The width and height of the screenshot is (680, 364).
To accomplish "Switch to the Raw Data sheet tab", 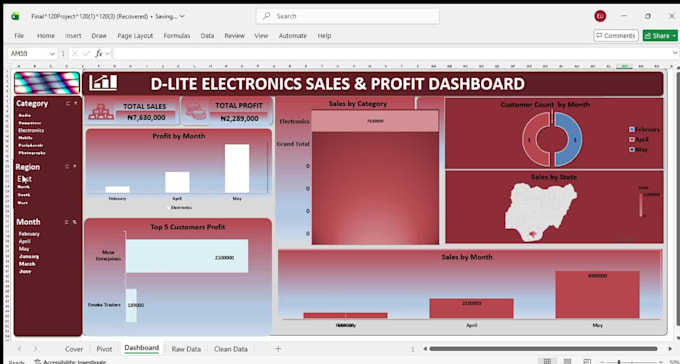I will 186,349.
